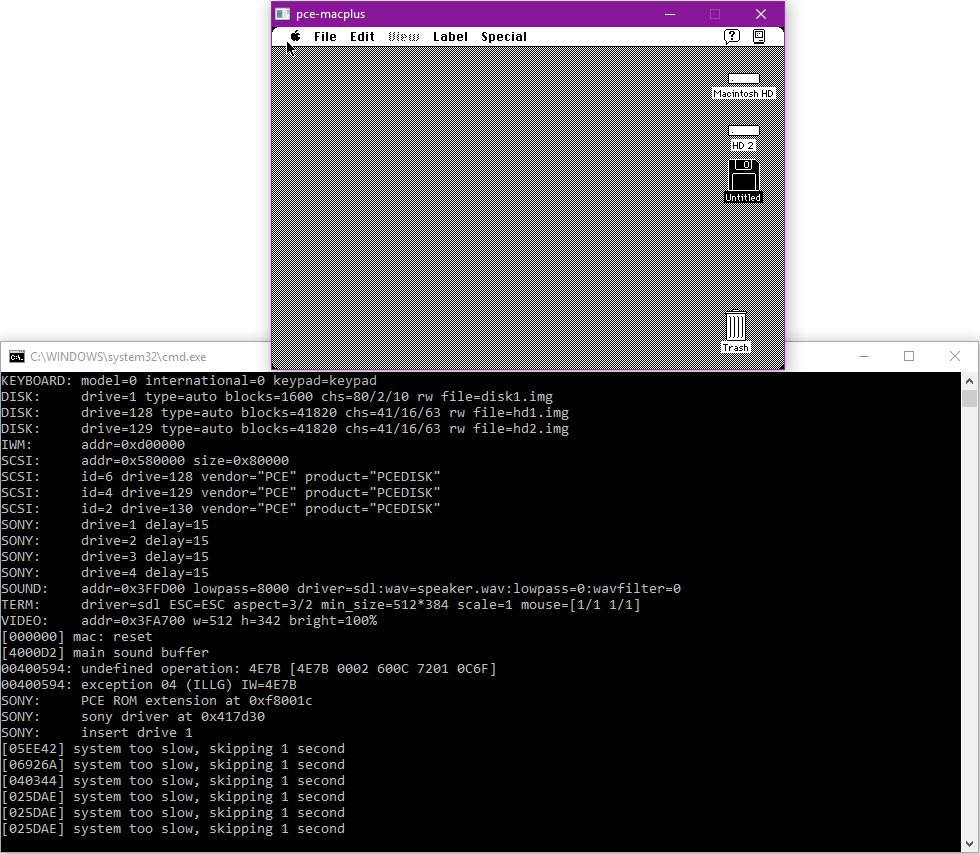Click the 'Macintosh HD' label text
This screenshot has height=854, width=980.
[x=744, y=94]
